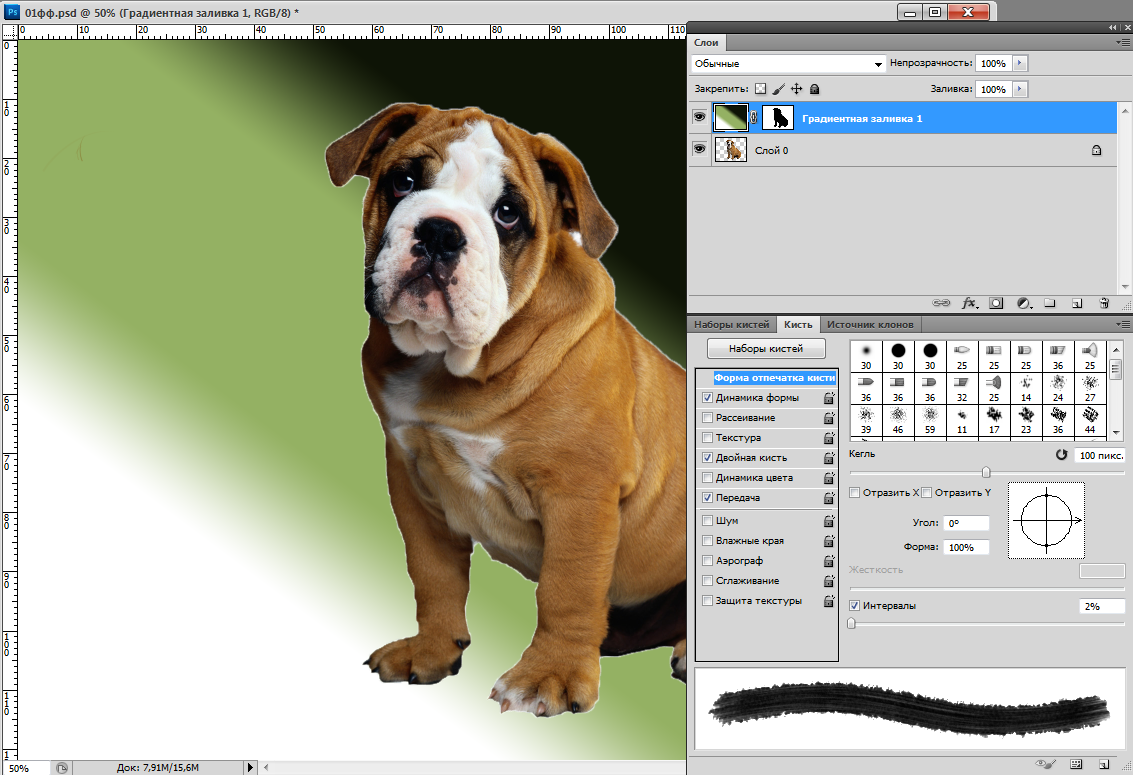Select the brush tip labeled 14
This screenshot has height=775, width=1133.
1026,388
